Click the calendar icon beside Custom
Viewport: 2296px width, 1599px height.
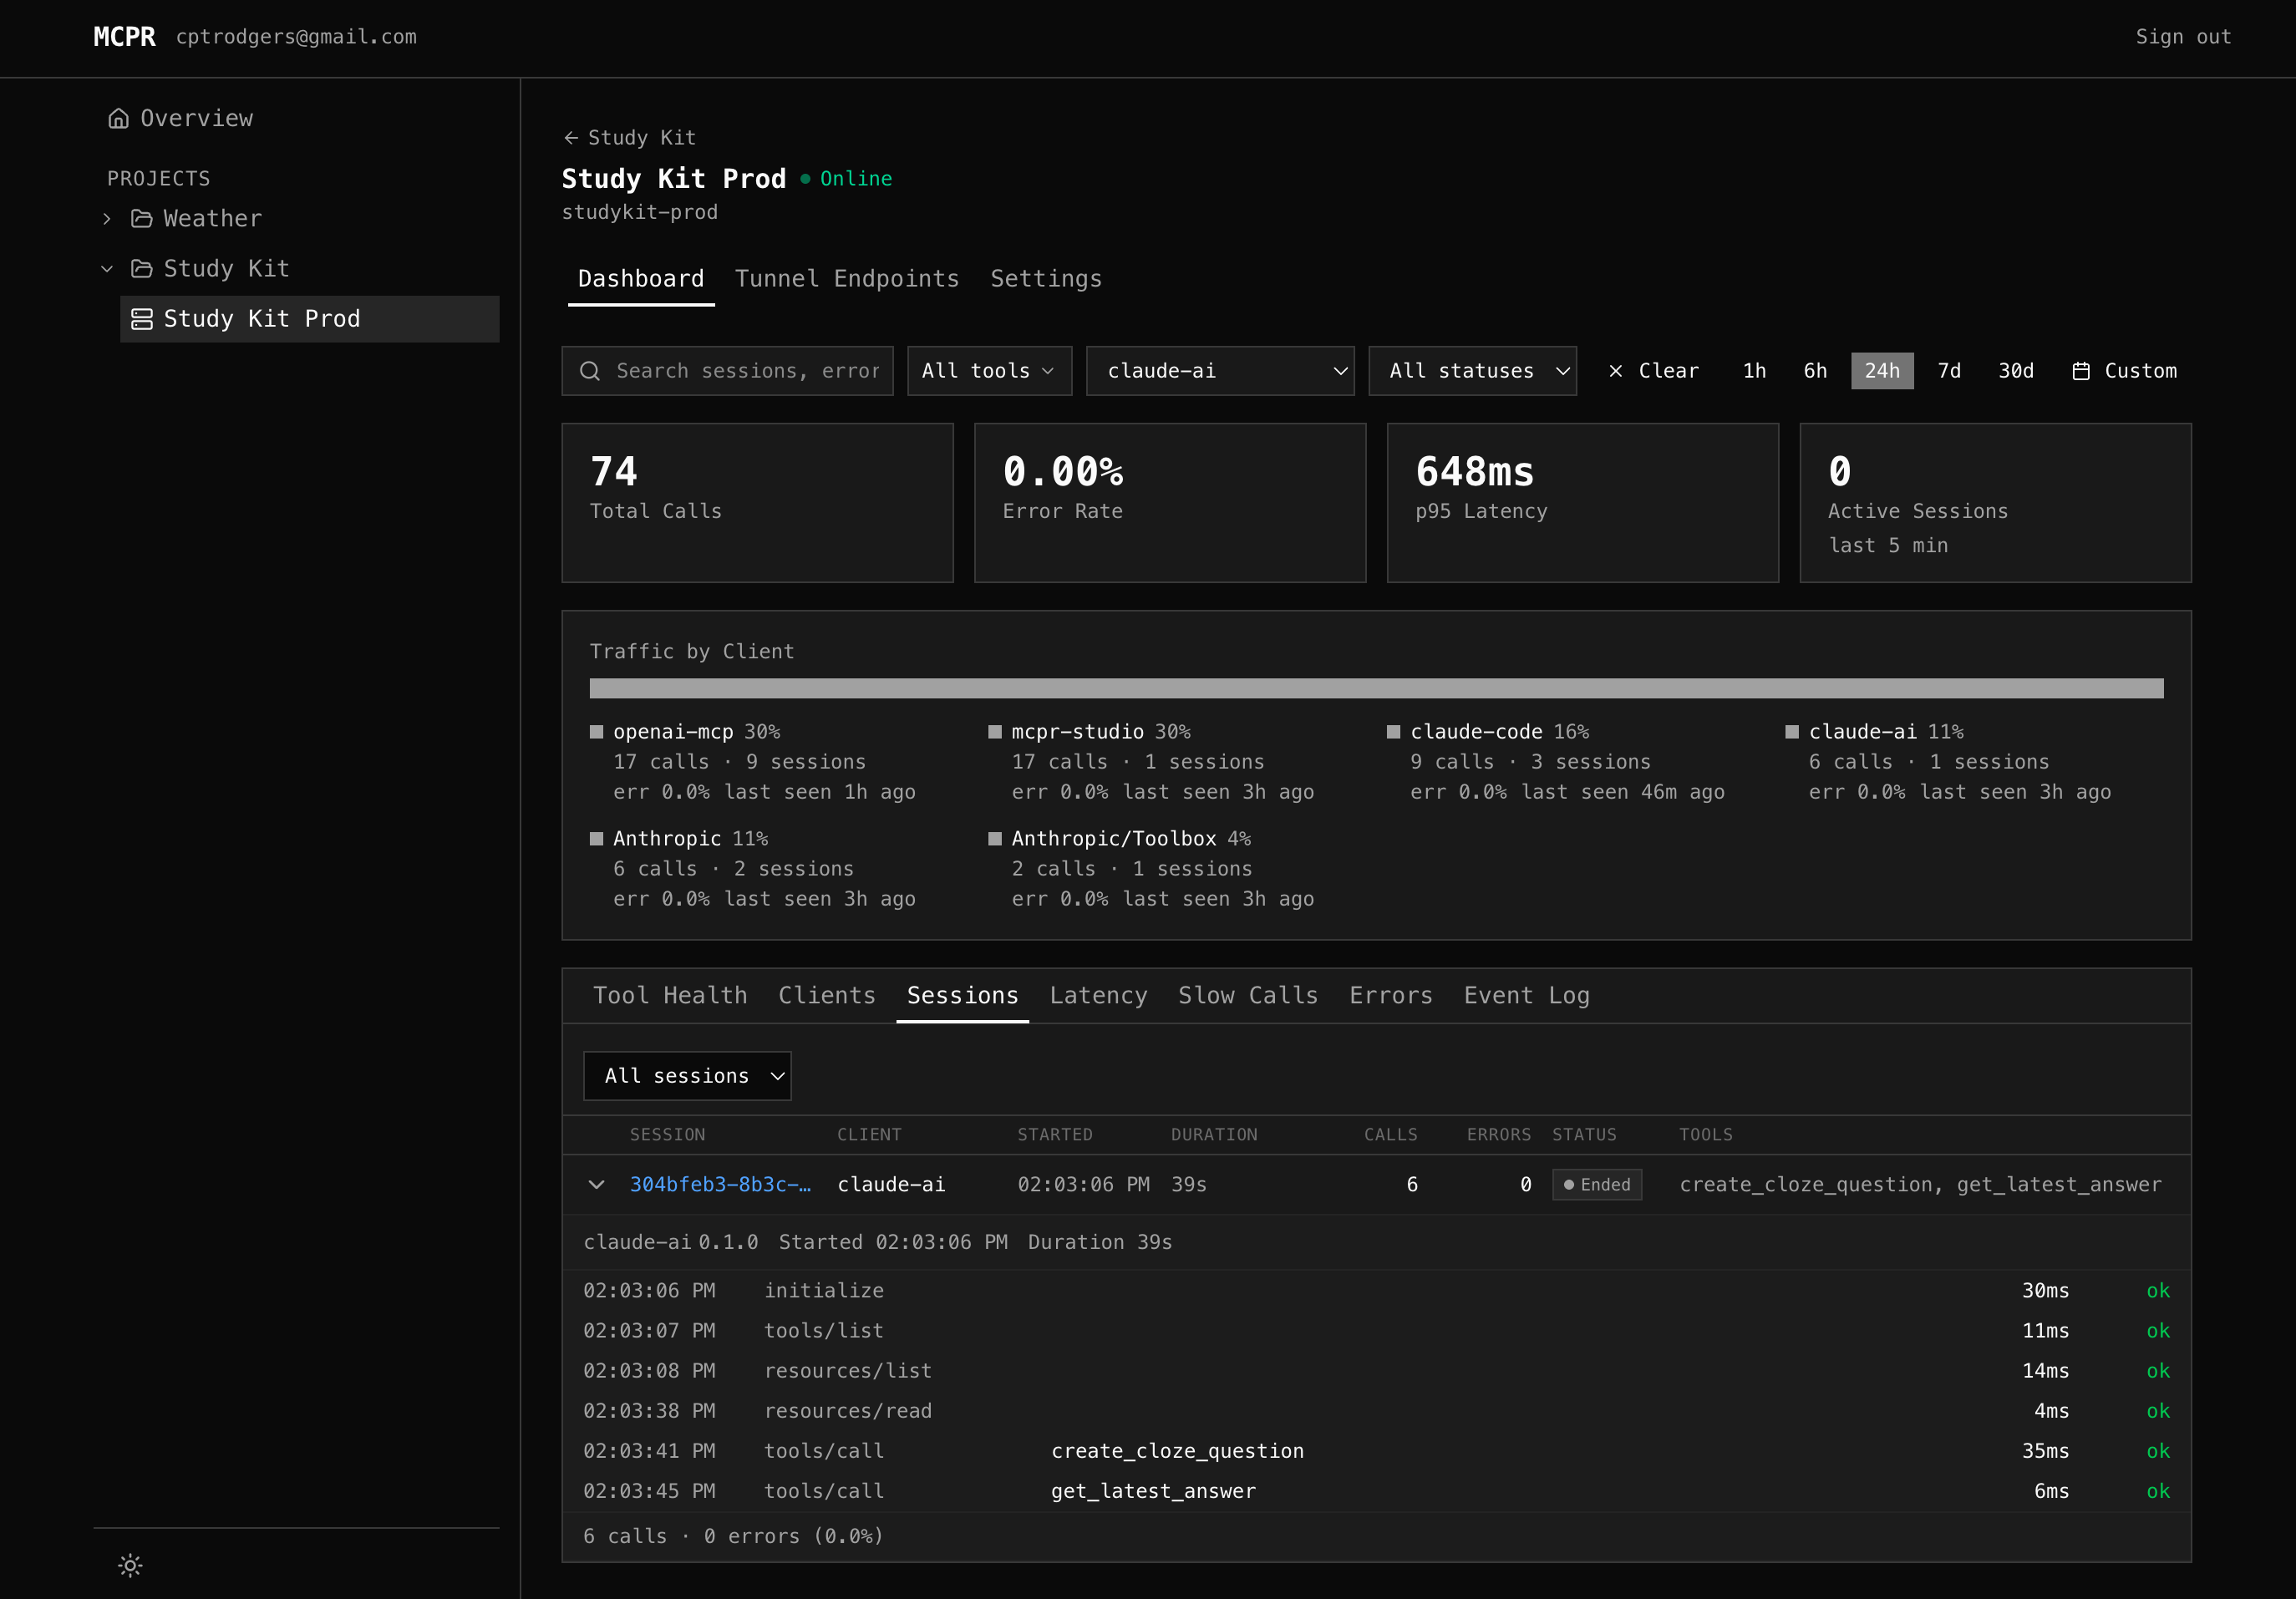coord(2082,370)
